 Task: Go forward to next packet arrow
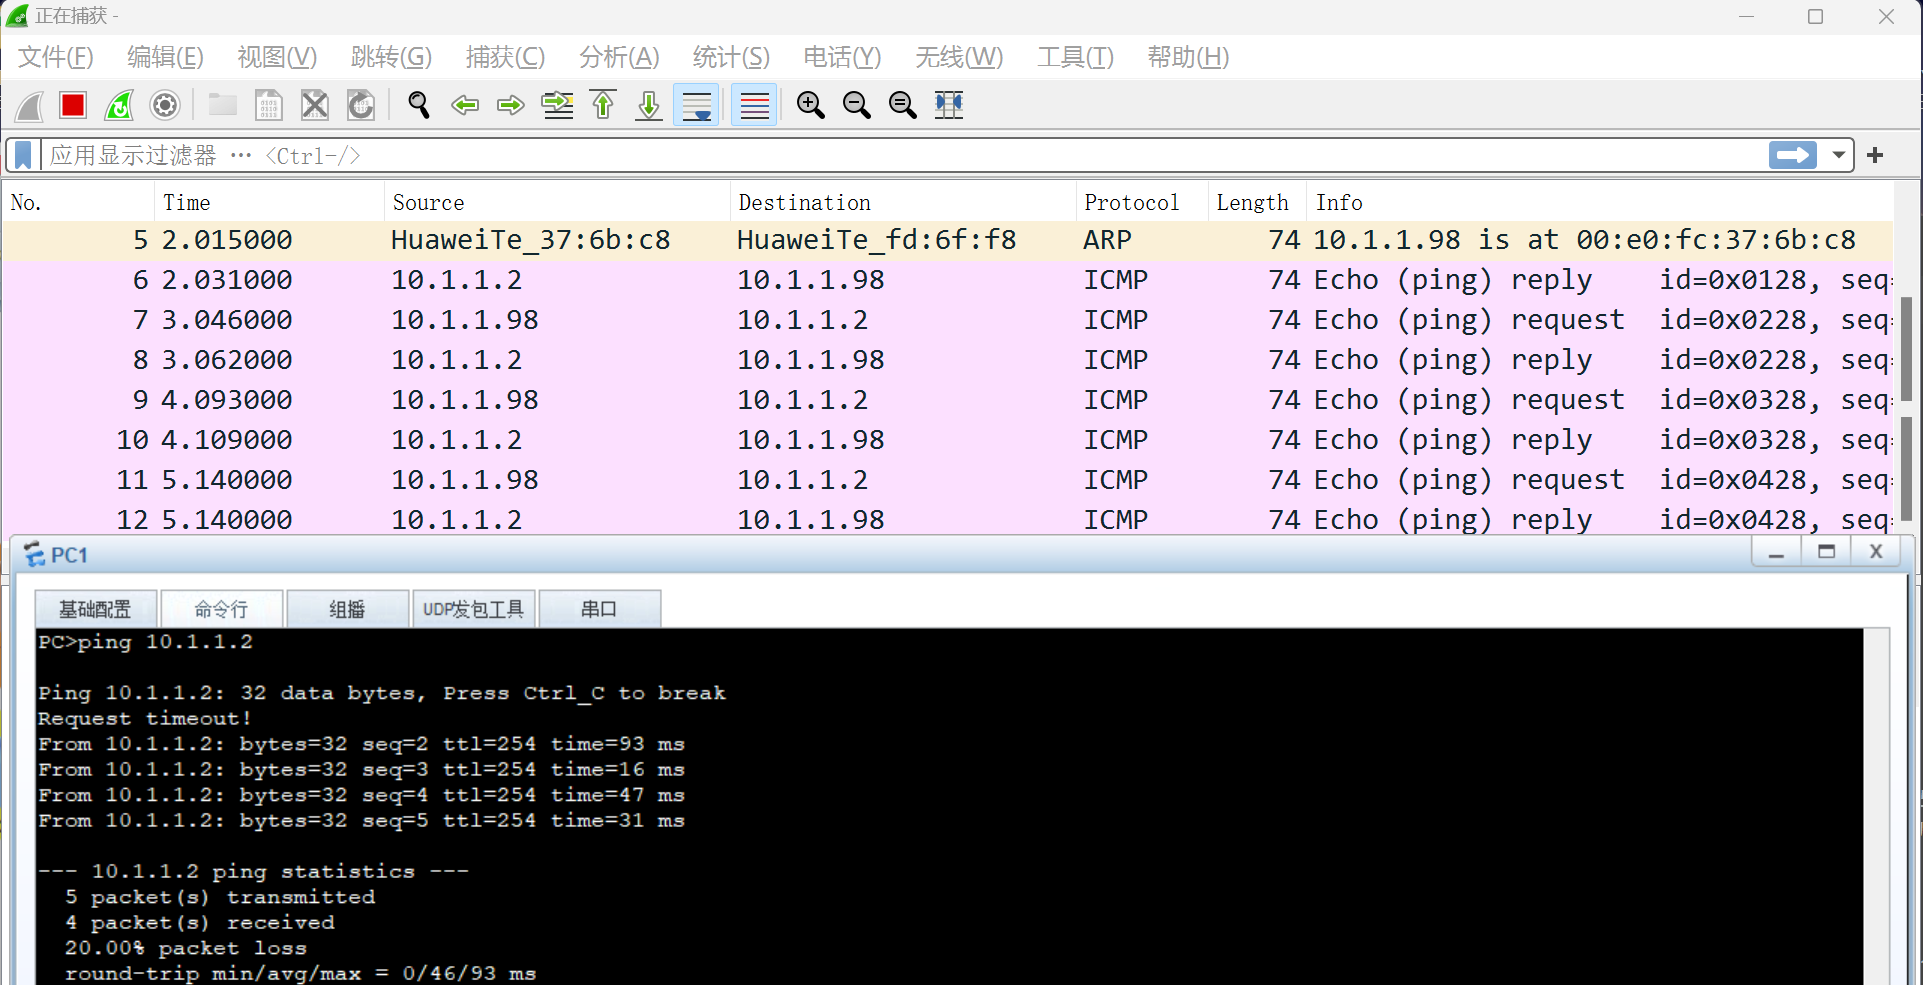click(x=511, y=105)
